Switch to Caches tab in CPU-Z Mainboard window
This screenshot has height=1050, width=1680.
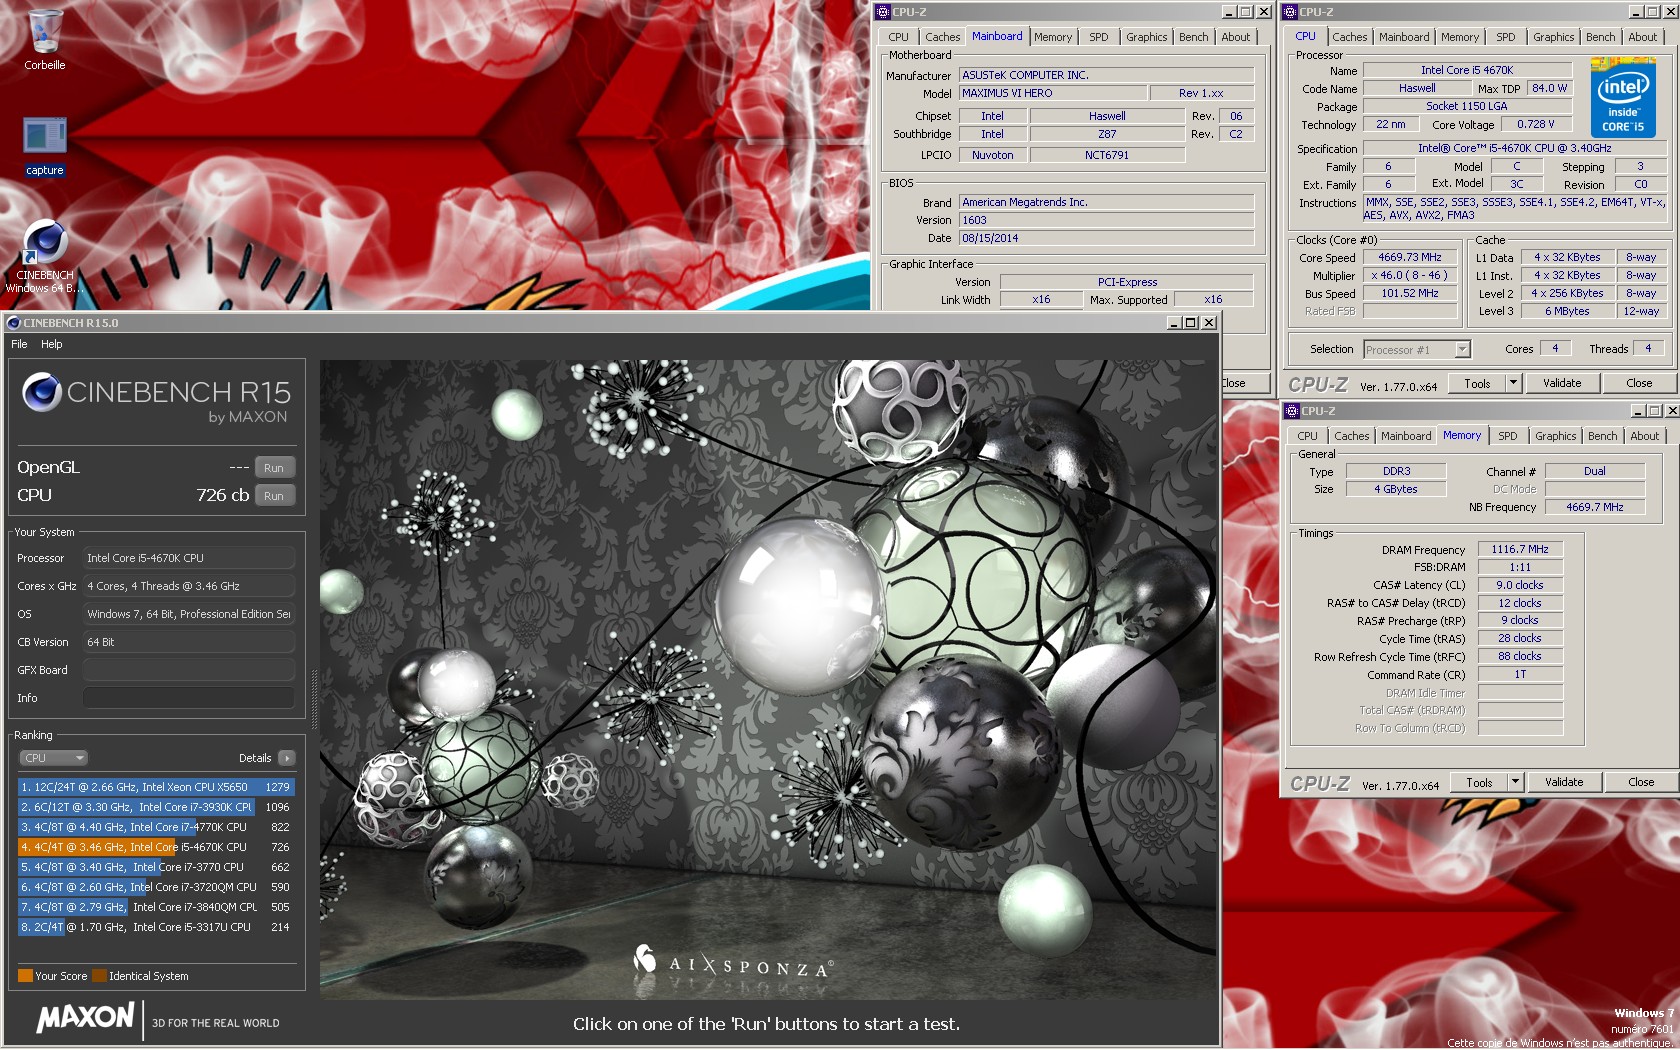(942, 37)
